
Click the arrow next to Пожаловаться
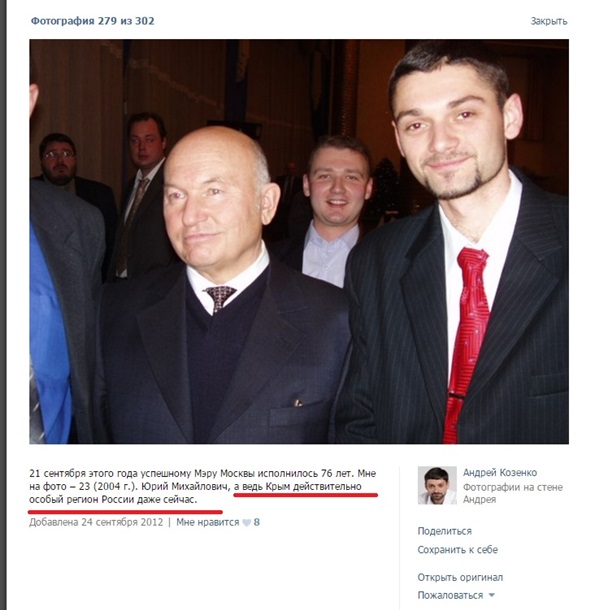click(x=492, y=595)
